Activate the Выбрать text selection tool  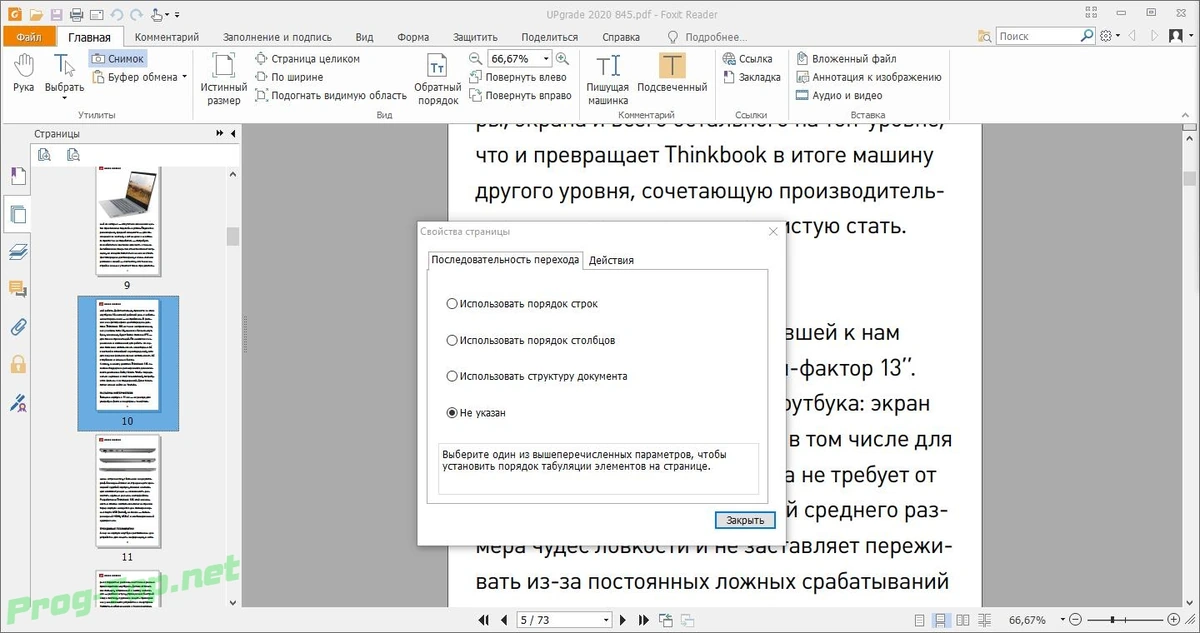(x=64, y=75)
